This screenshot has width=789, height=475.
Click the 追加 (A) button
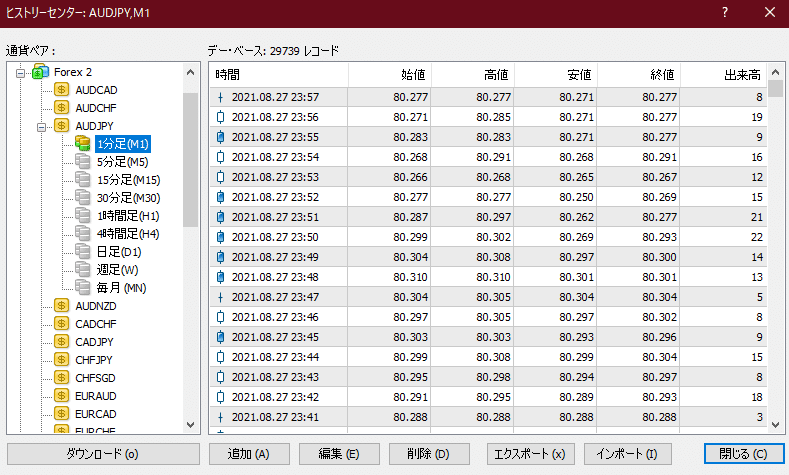249,454
